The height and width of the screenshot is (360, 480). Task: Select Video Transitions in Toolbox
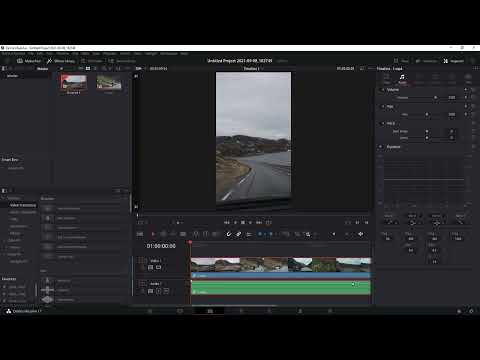click(x=22, y=205)
